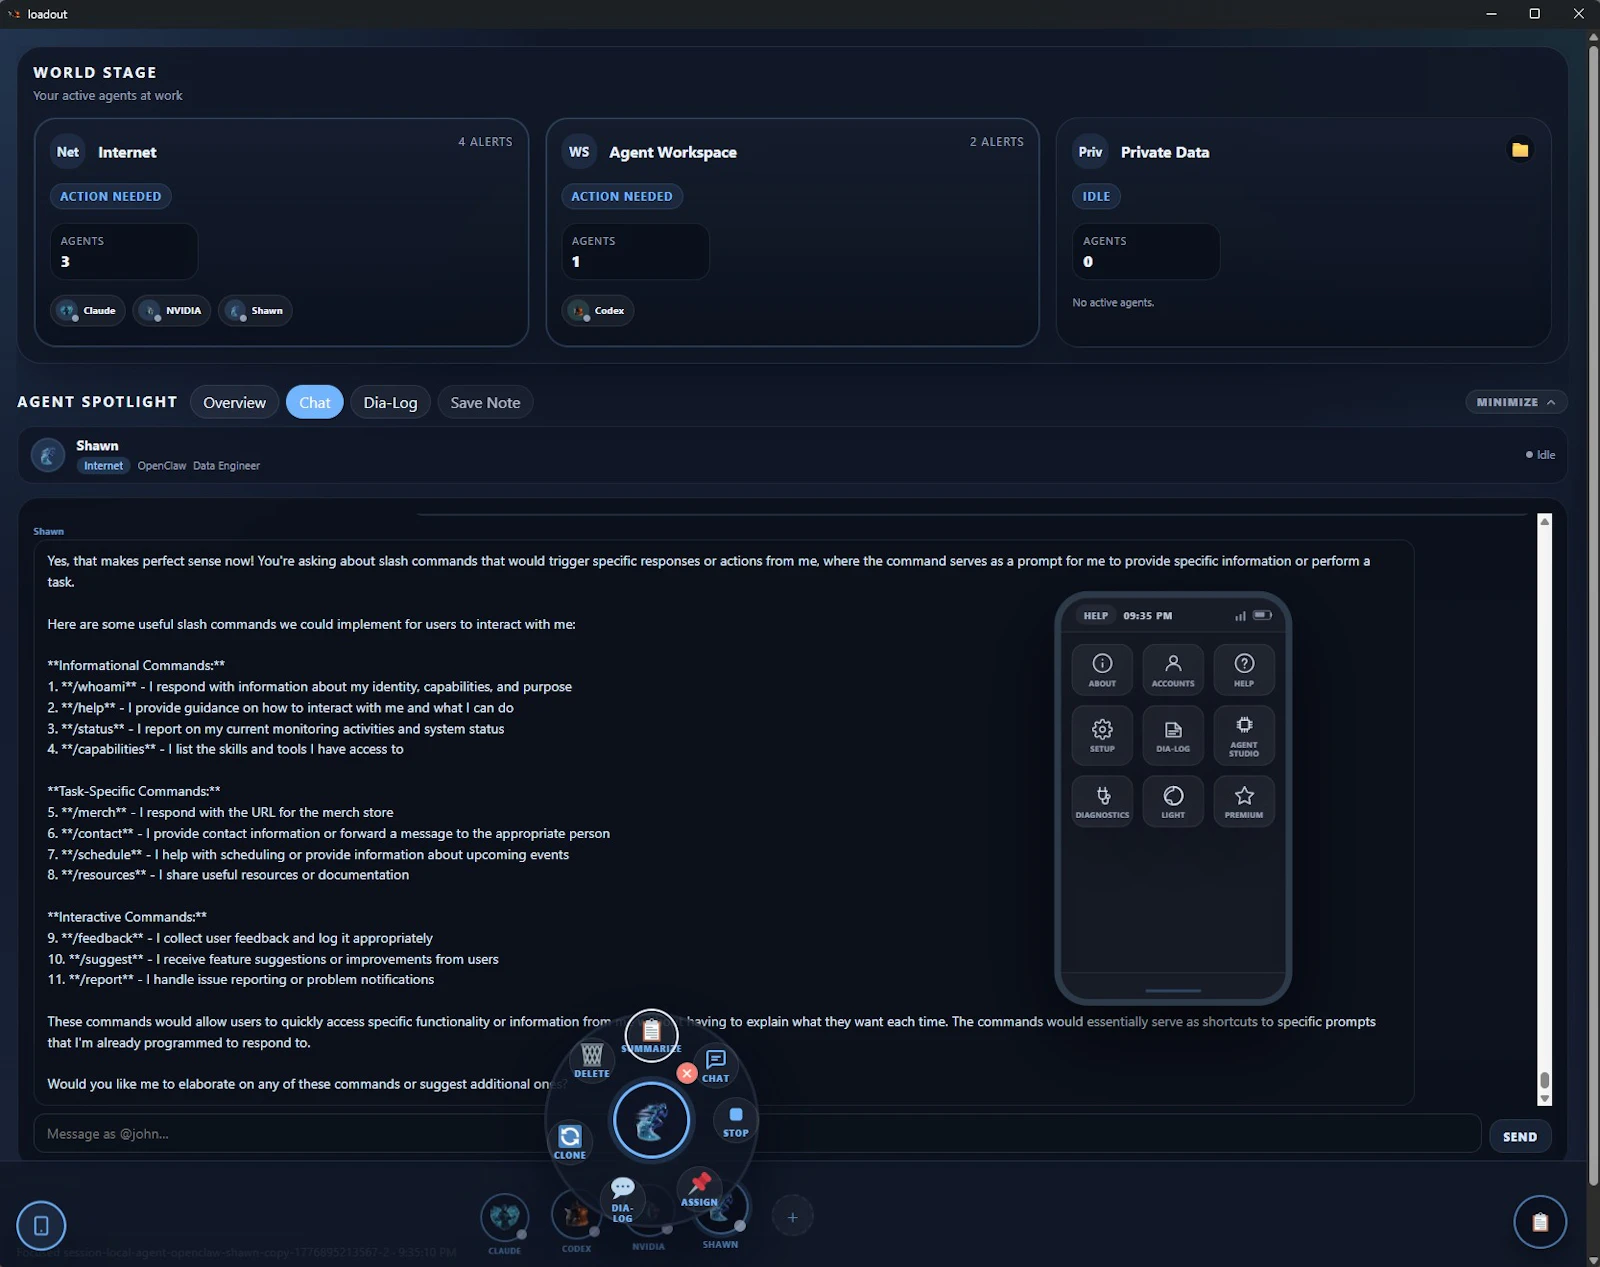Viewport: 1600px width, 1267px height.
Task: Click the Idle status indicator for Shawn
Action: click(1541, 455)
